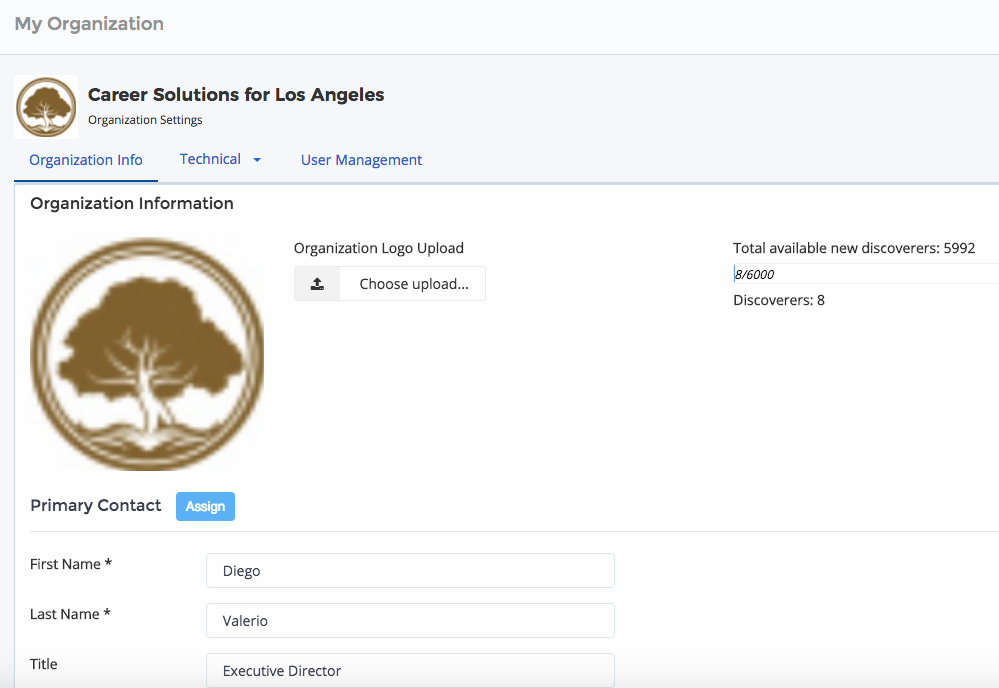
Task: Click the First Name * label
Action: (x=71, y=564)
